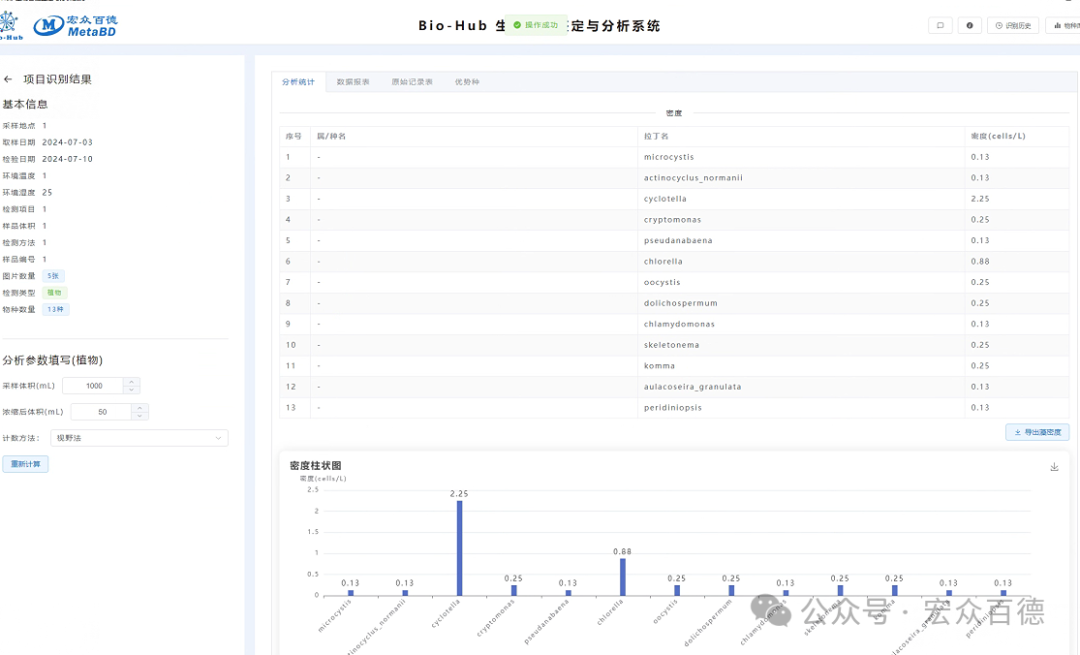This screenshot has height=655, width=1080.
Task: Click the 检验日期 value 2024-07-10
Action: [x=67, y=159]
